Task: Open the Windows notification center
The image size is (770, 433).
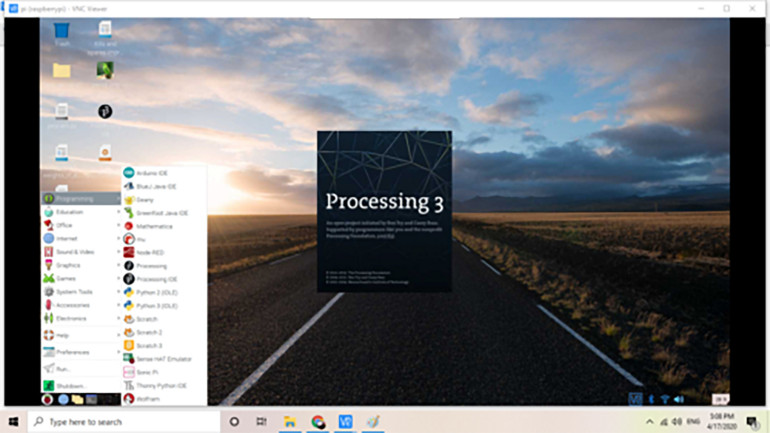Action: (752, 421)
